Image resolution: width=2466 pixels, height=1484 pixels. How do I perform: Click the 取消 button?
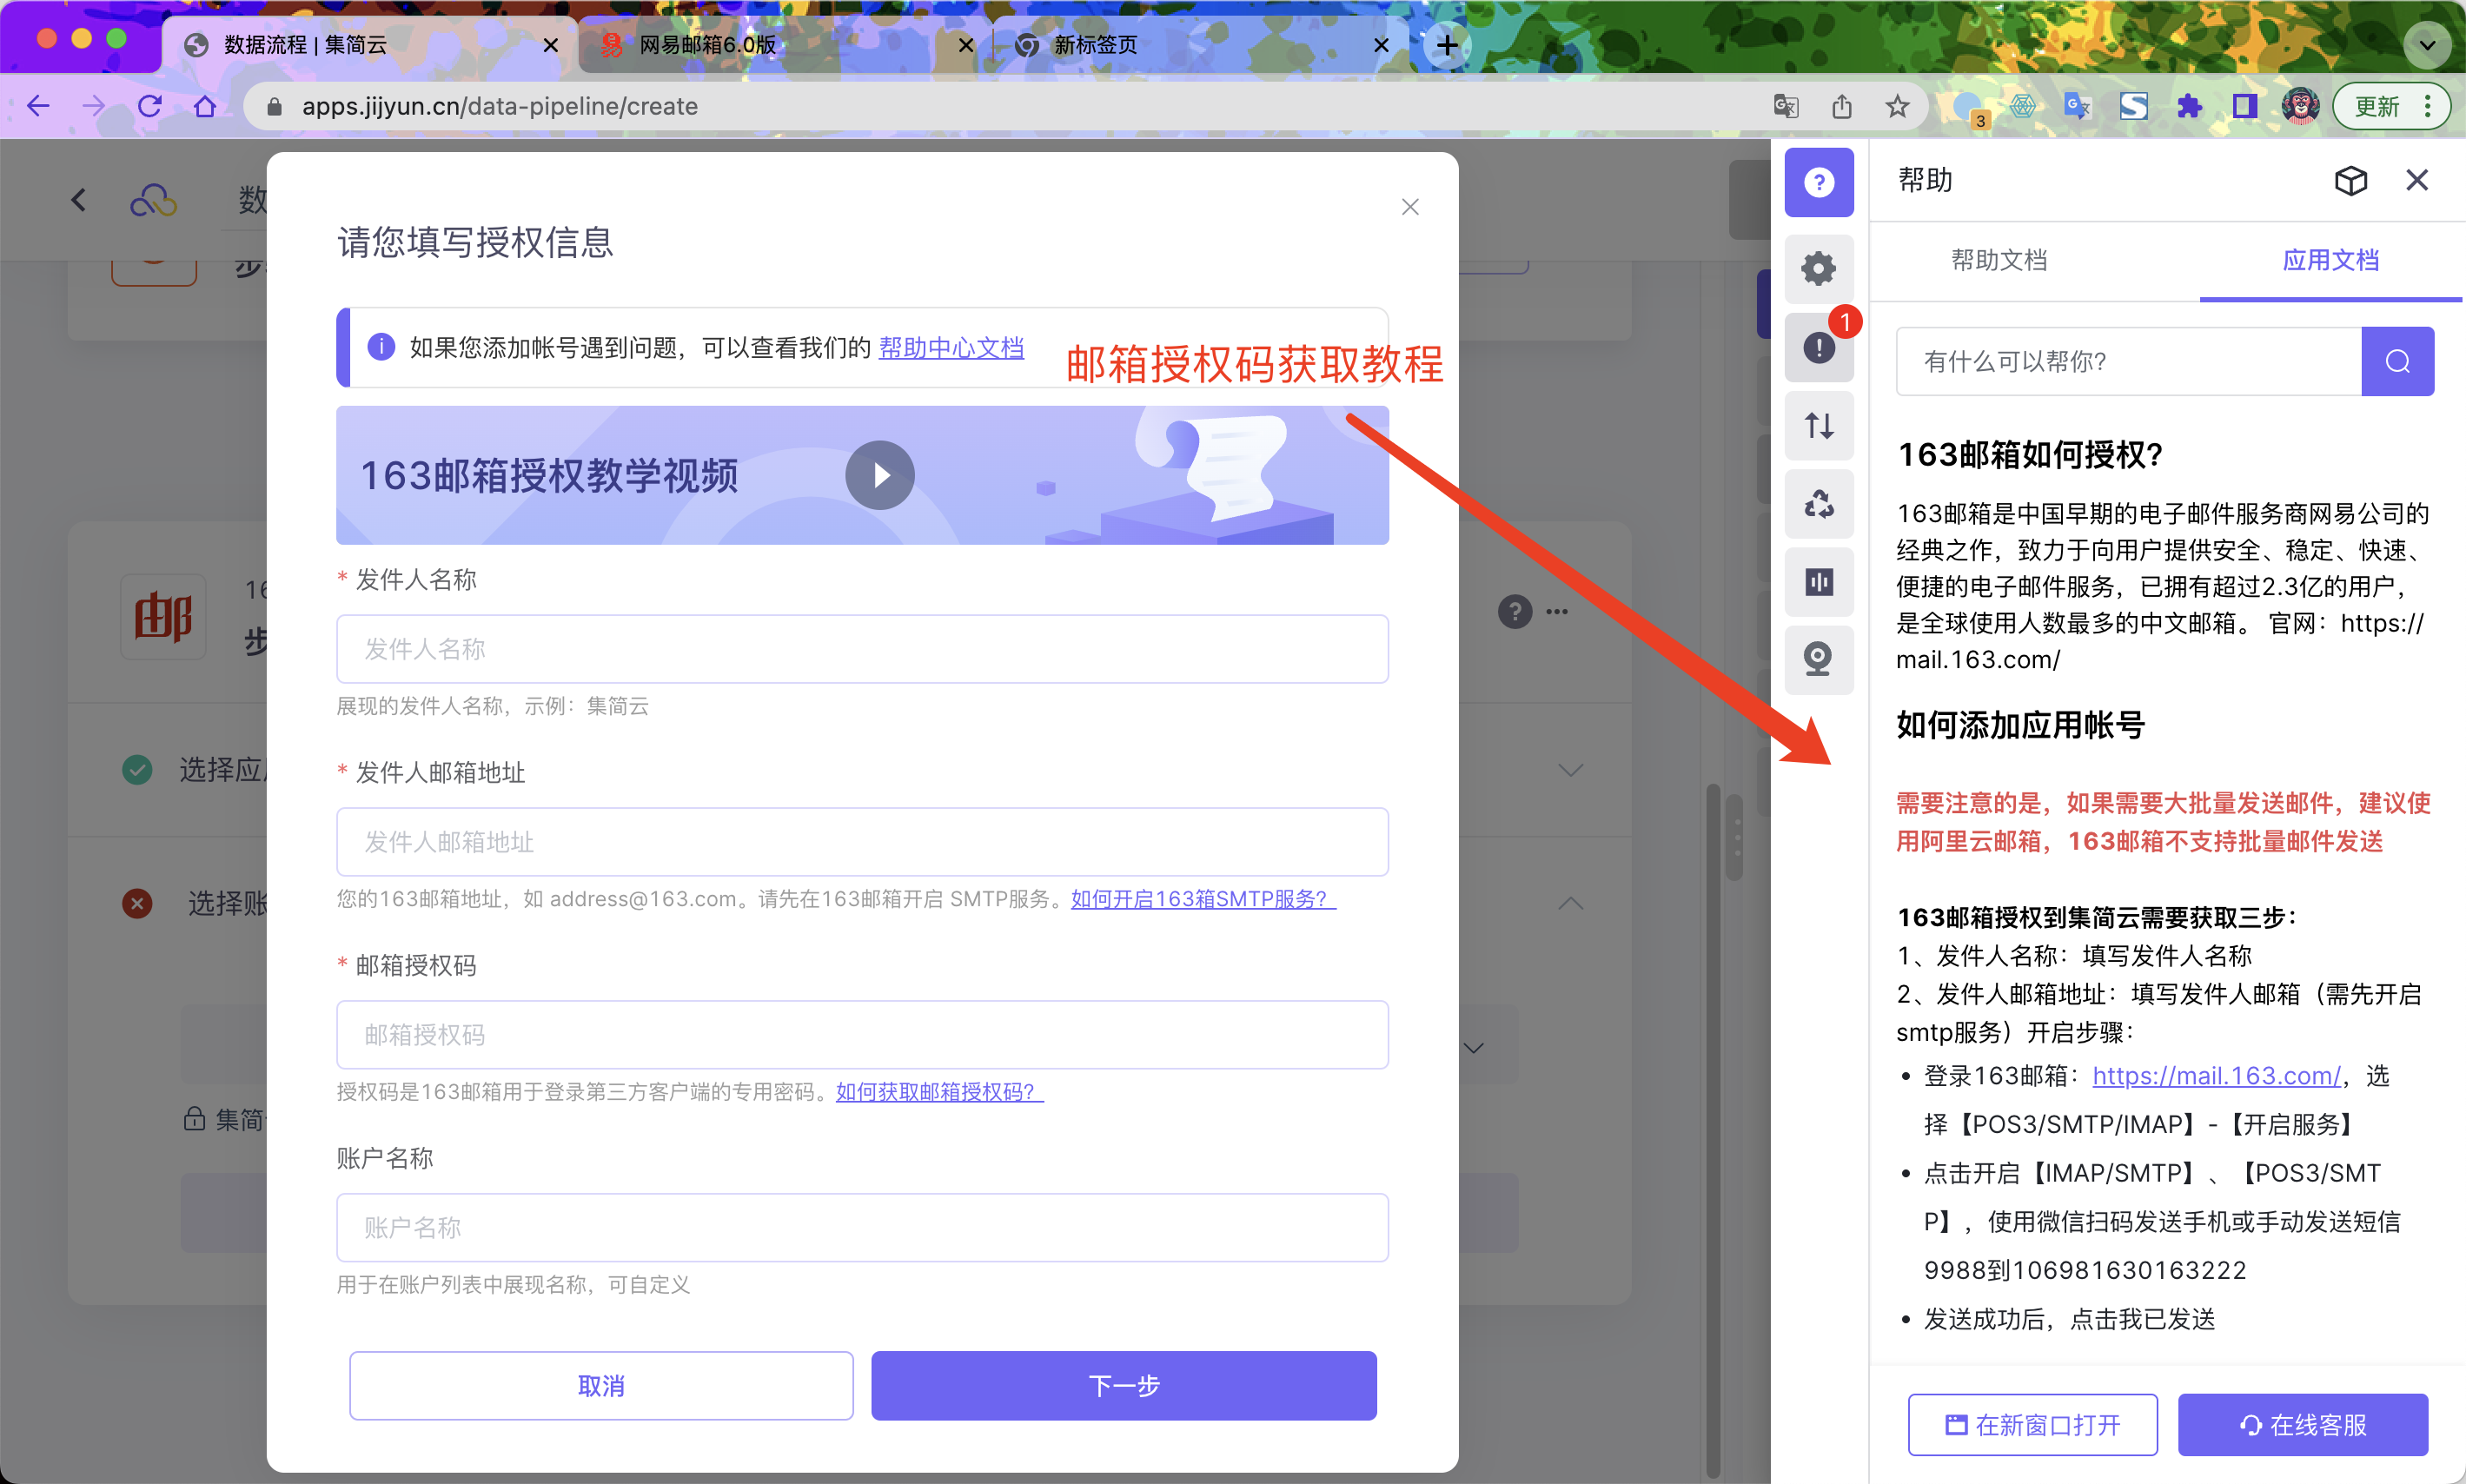(601, 1385)
